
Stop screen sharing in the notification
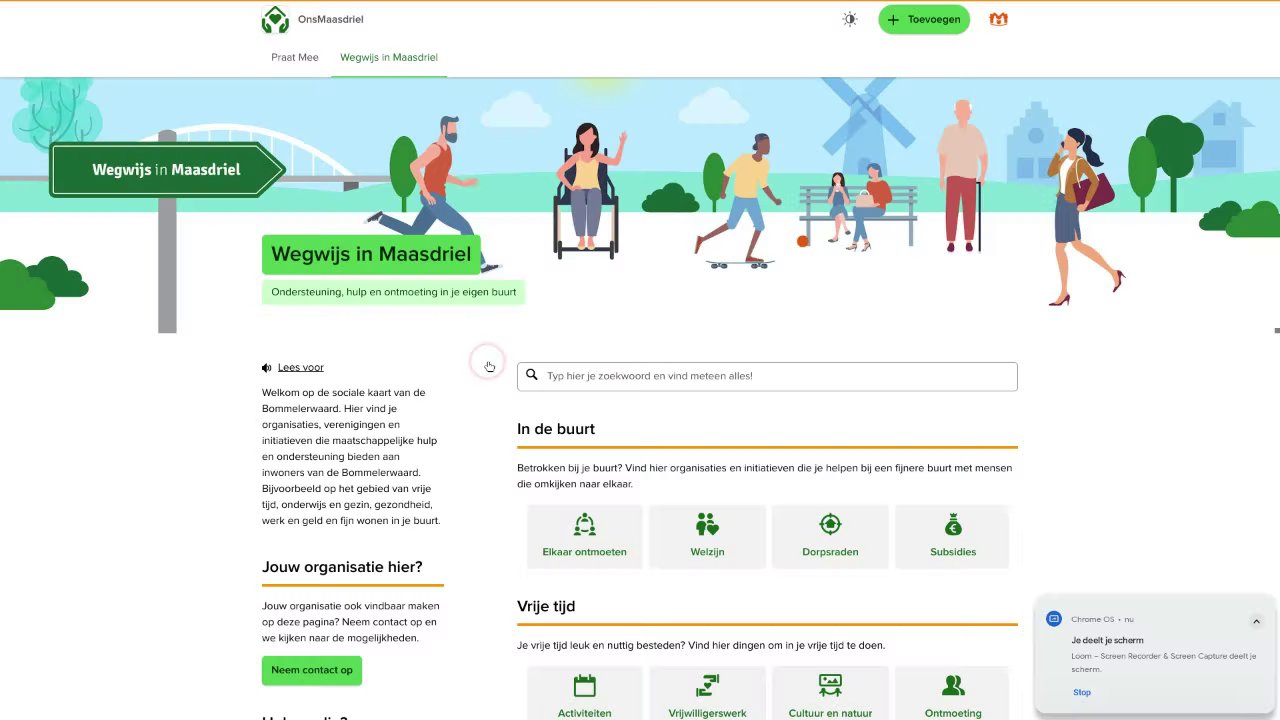pyautogui.click(x=1082, y=692)
